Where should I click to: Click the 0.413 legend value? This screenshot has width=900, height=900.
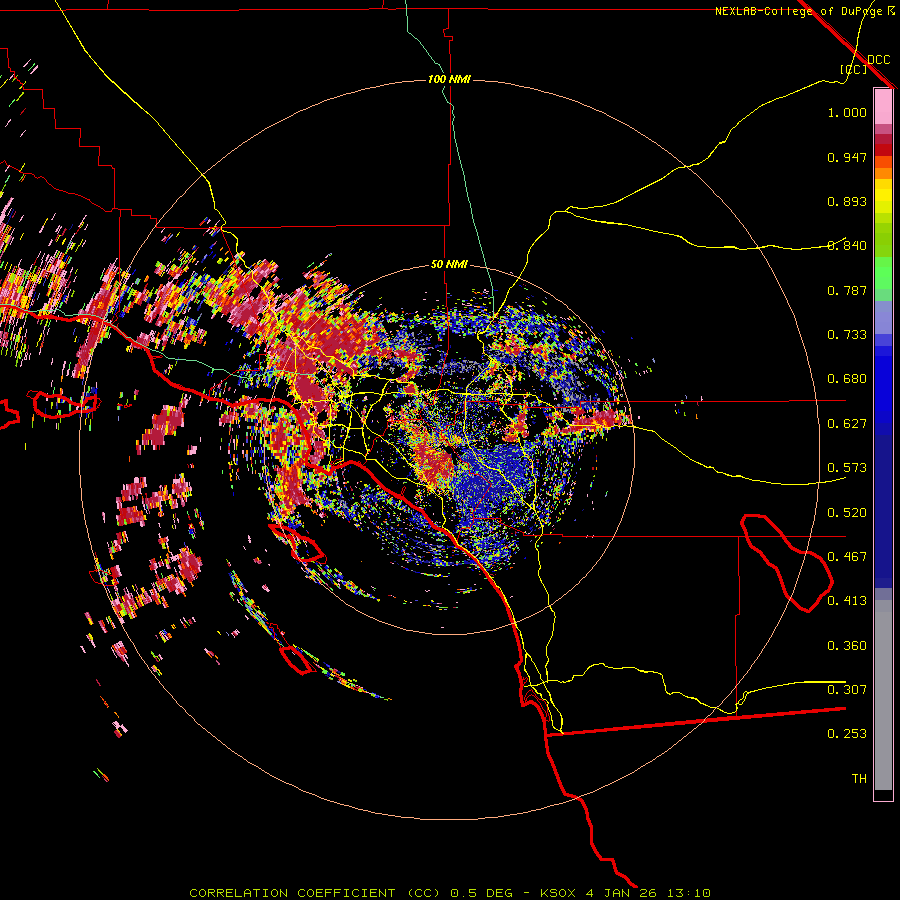(847, 601)
